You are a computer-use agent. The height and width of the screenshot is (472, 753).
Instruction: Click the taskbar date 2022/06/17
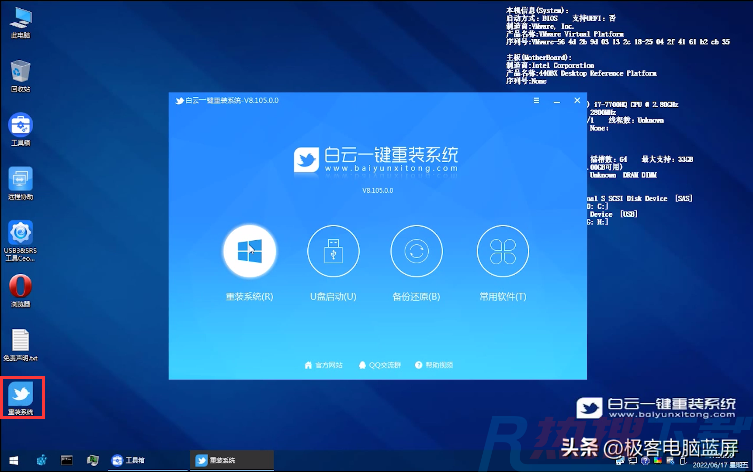(710, 465)
